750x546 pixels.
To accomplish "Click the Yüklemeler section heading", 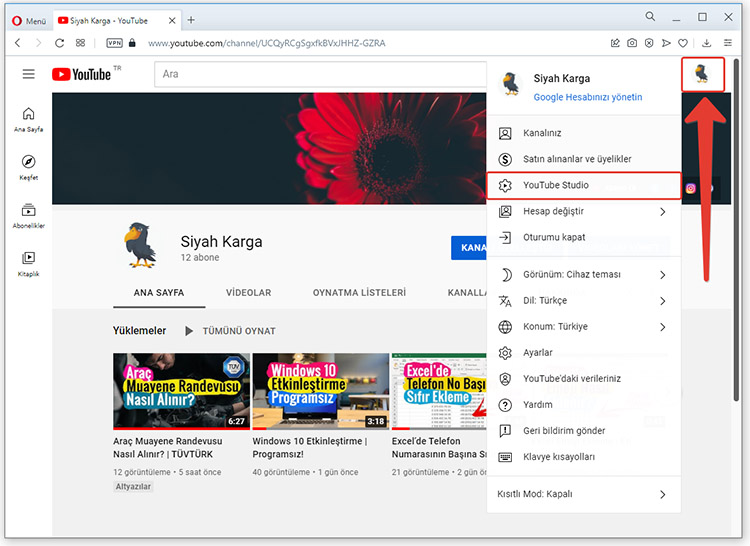I will coord(140,330).
